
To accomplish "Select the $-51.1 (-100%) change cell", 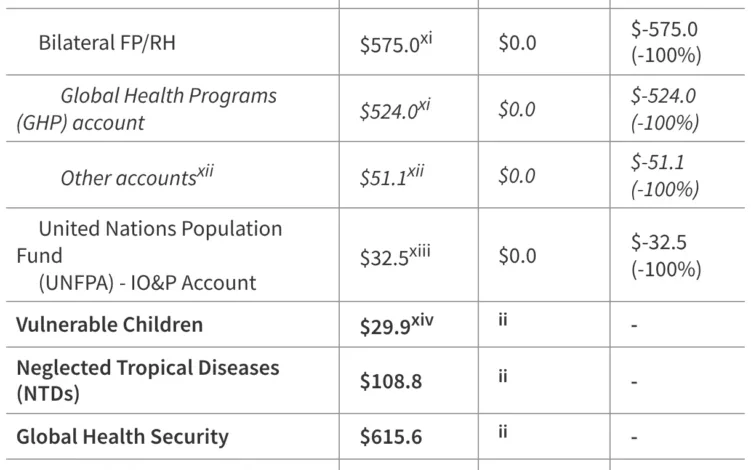I will (x=664, y=176).
